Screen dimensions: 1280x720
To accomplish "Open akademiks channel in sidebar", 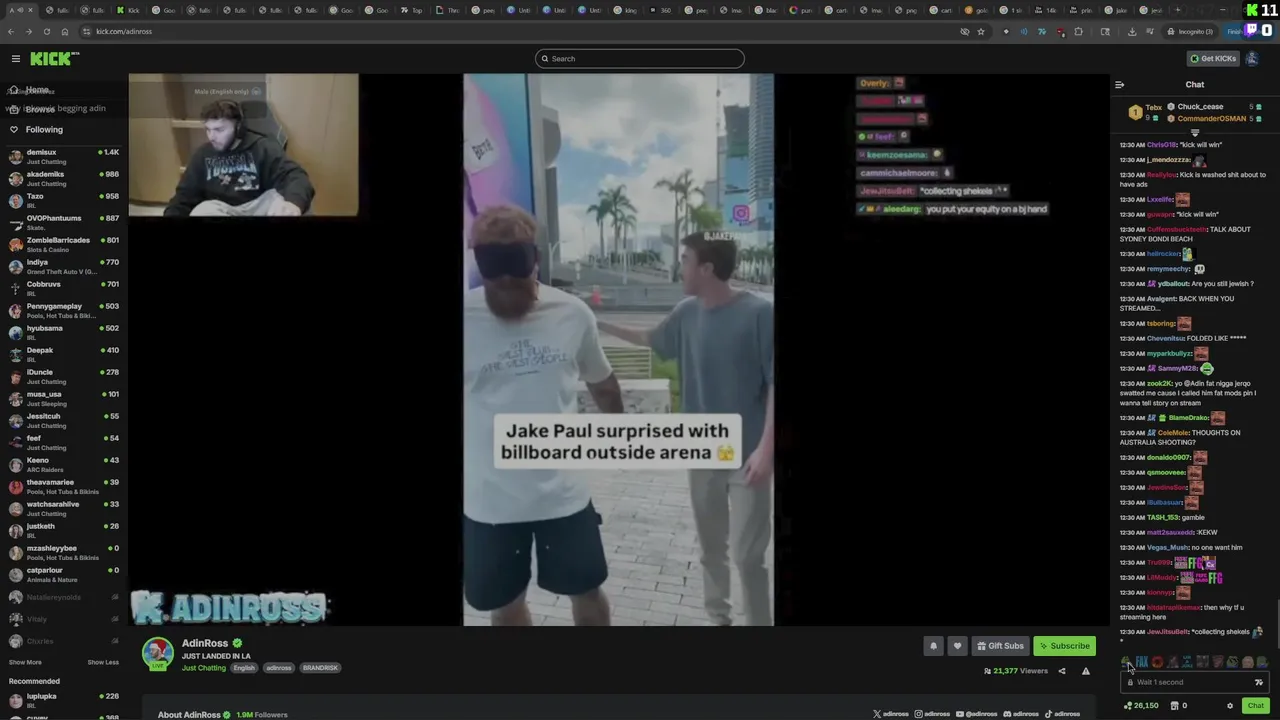I will click(62, 179).
